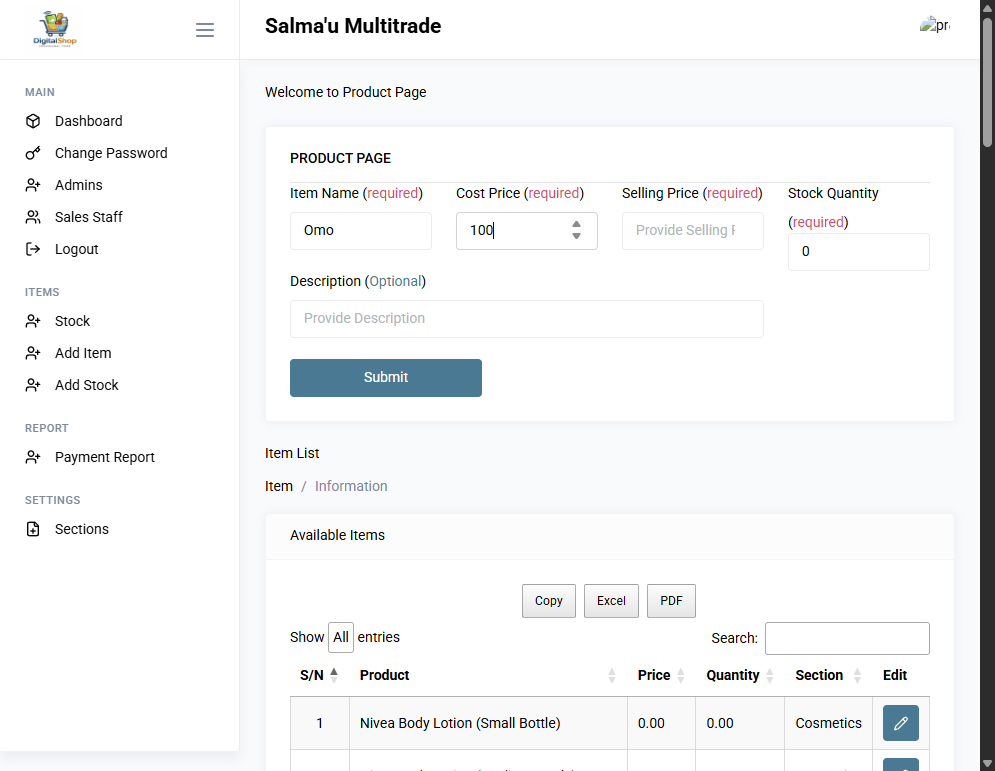Click the Change Password key icon
995x771 pixels.
coord(33,153)
